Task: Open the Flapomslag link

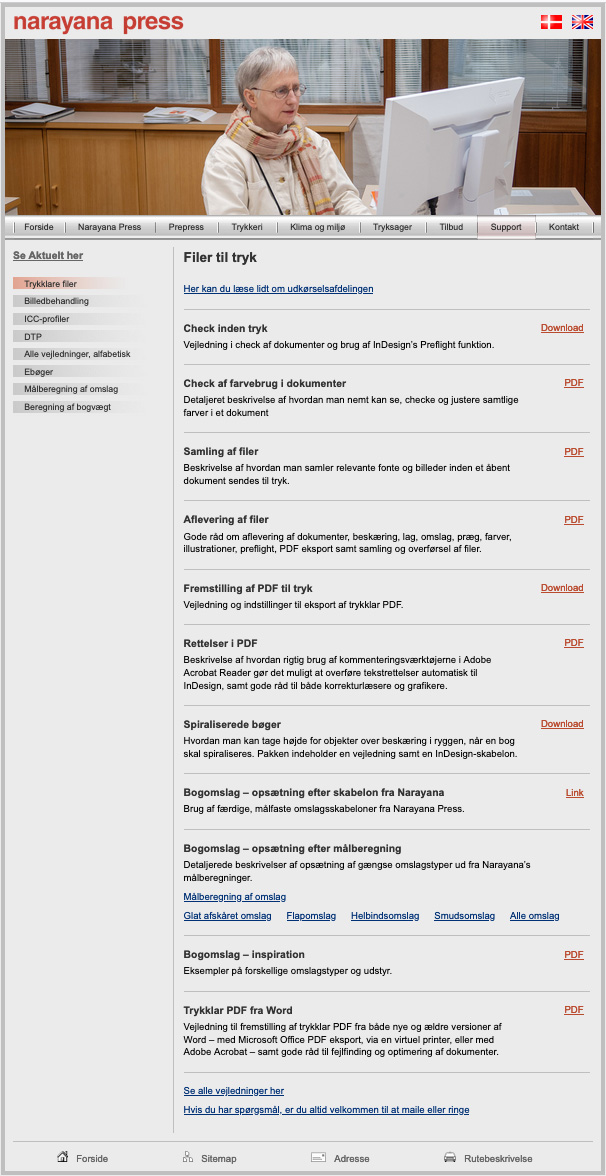Action: coord(311,916)
